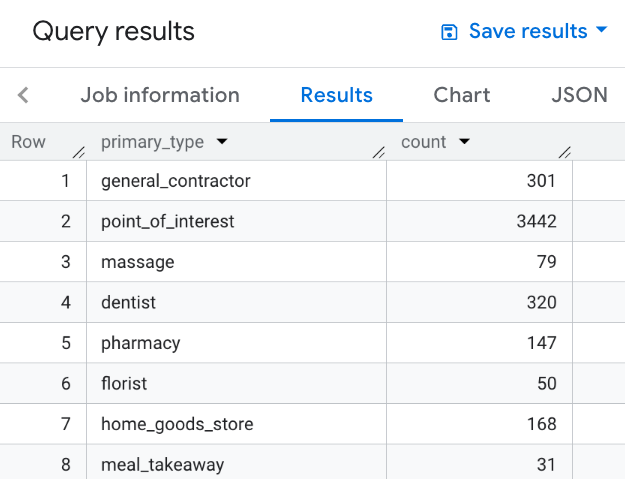
Task: Select the Results tab
Action: pyautogui.click(x=336, y=95)
